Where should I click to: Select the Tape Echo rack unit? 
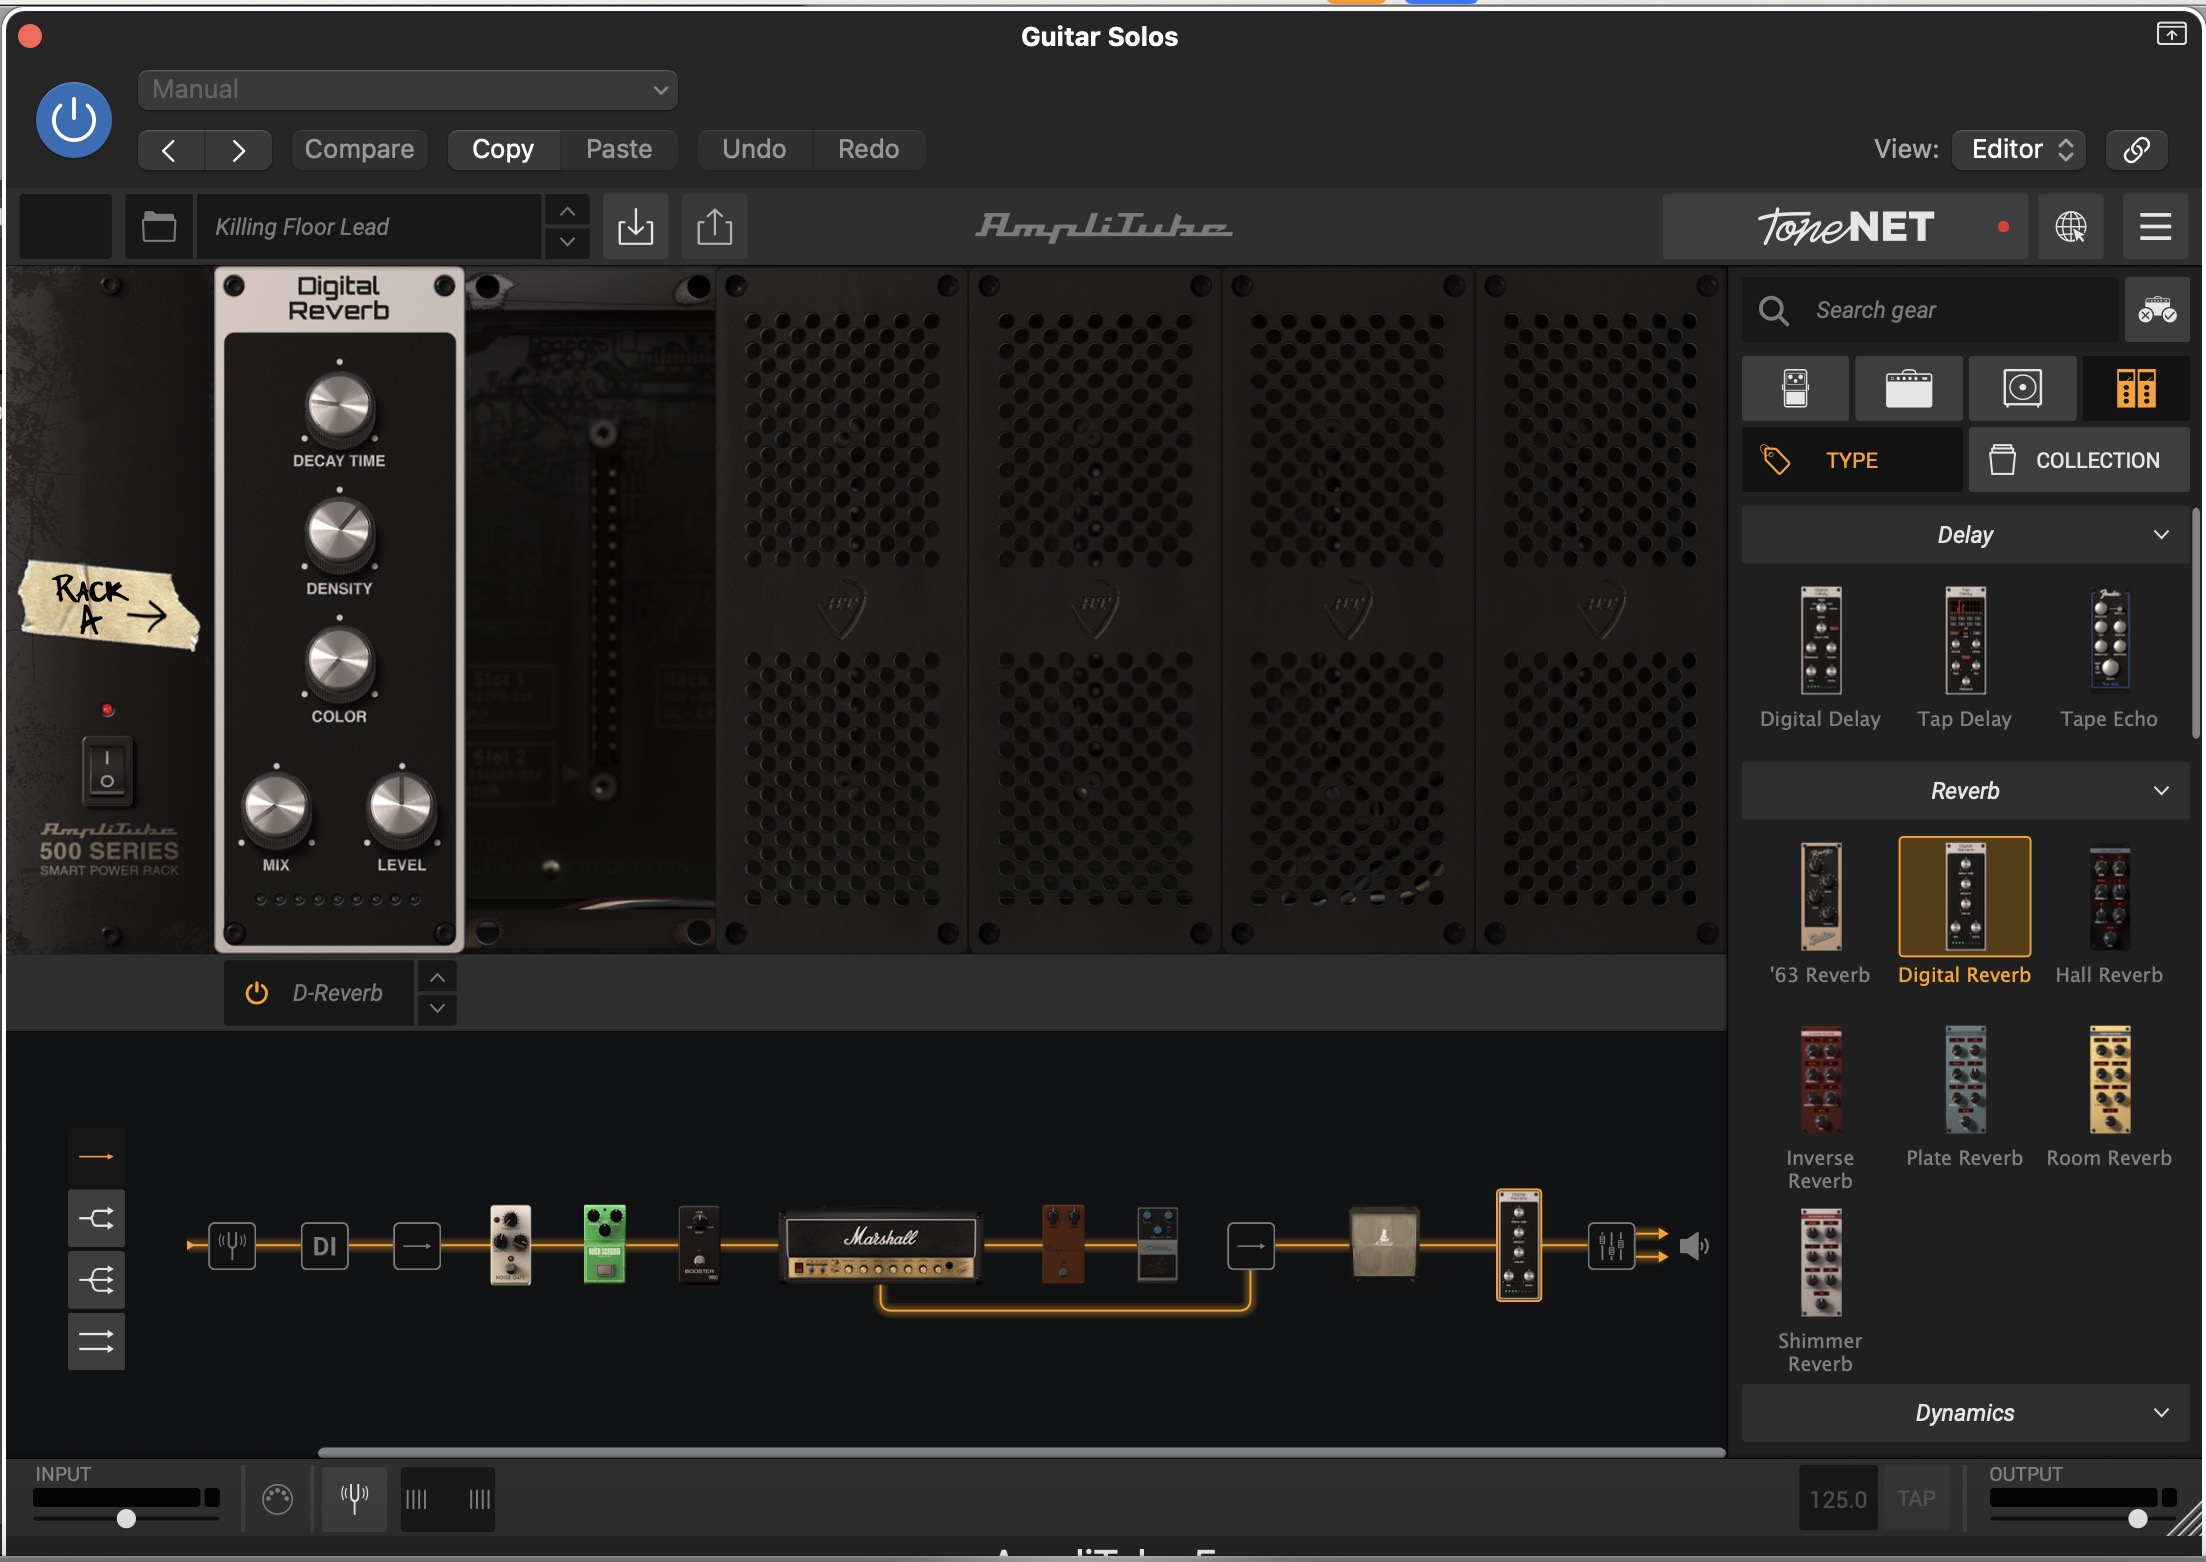2109,641
